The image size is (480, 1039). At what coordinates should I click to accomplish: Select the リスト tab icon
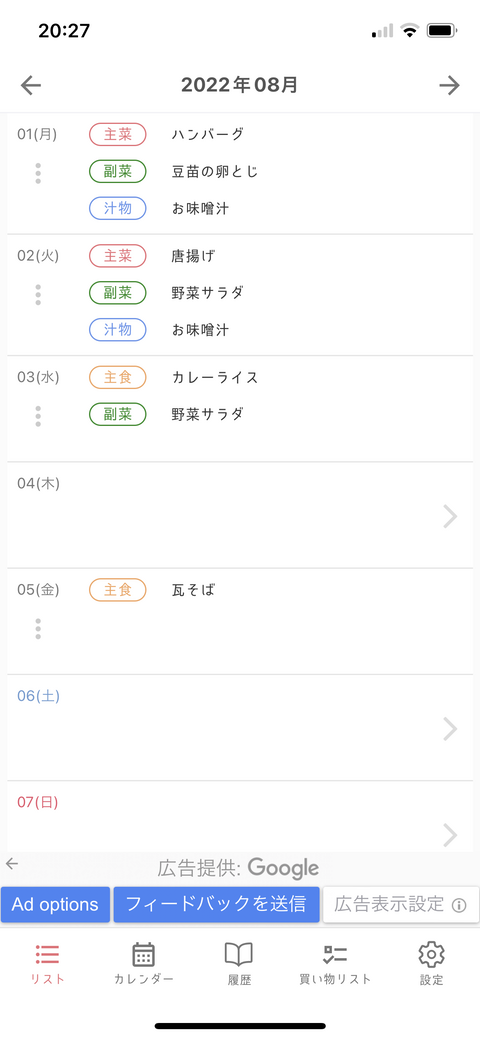(x=47, y=954)
